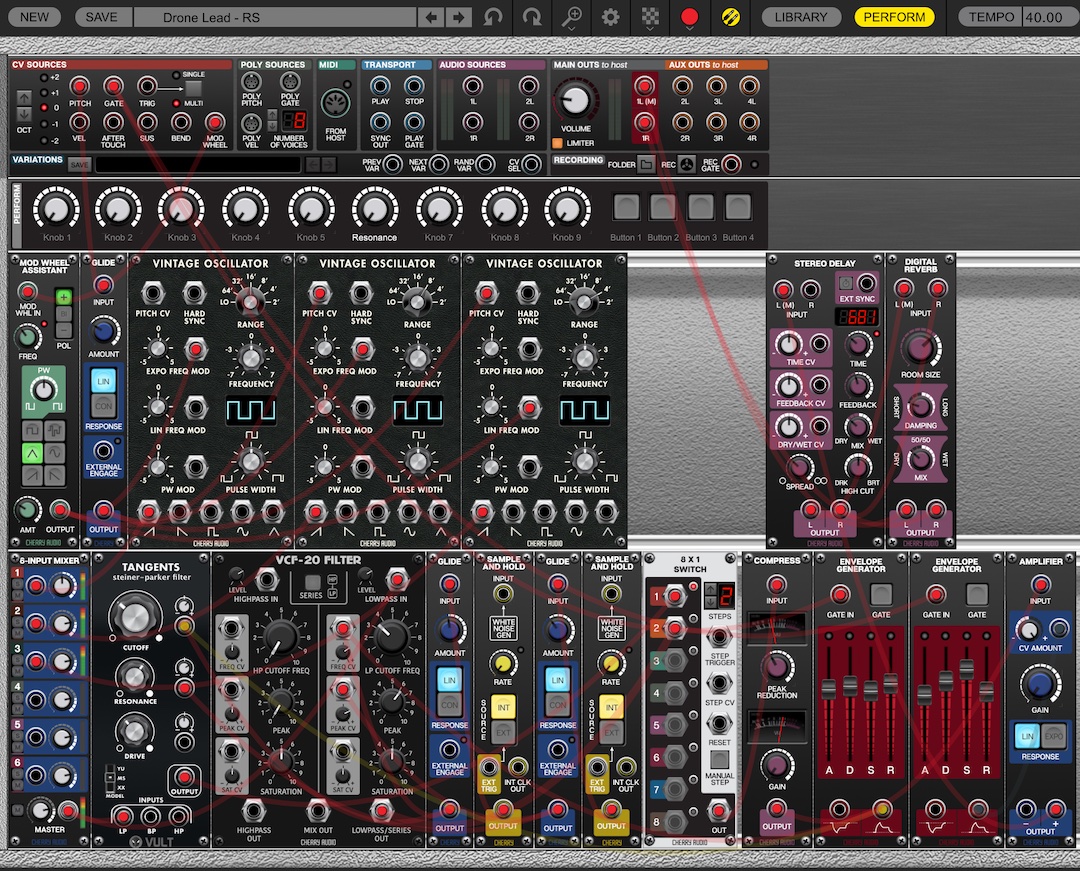
Task: Click Perform Button 4
Action: coord(738,207)
